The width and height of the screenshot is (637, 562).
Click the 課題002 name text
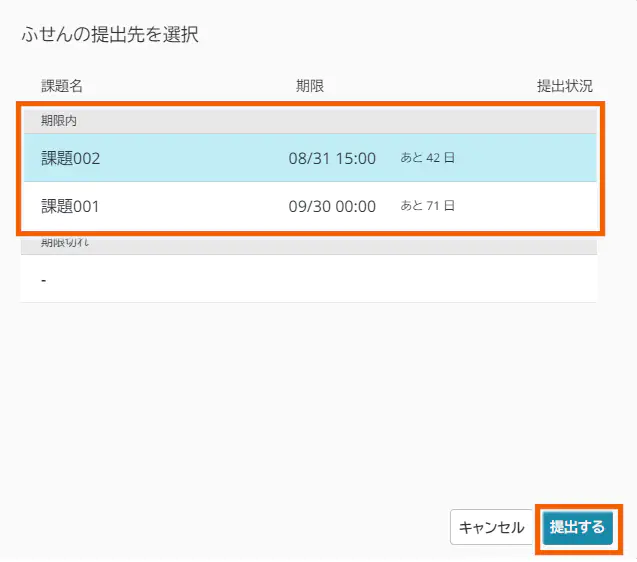[71, 158]
